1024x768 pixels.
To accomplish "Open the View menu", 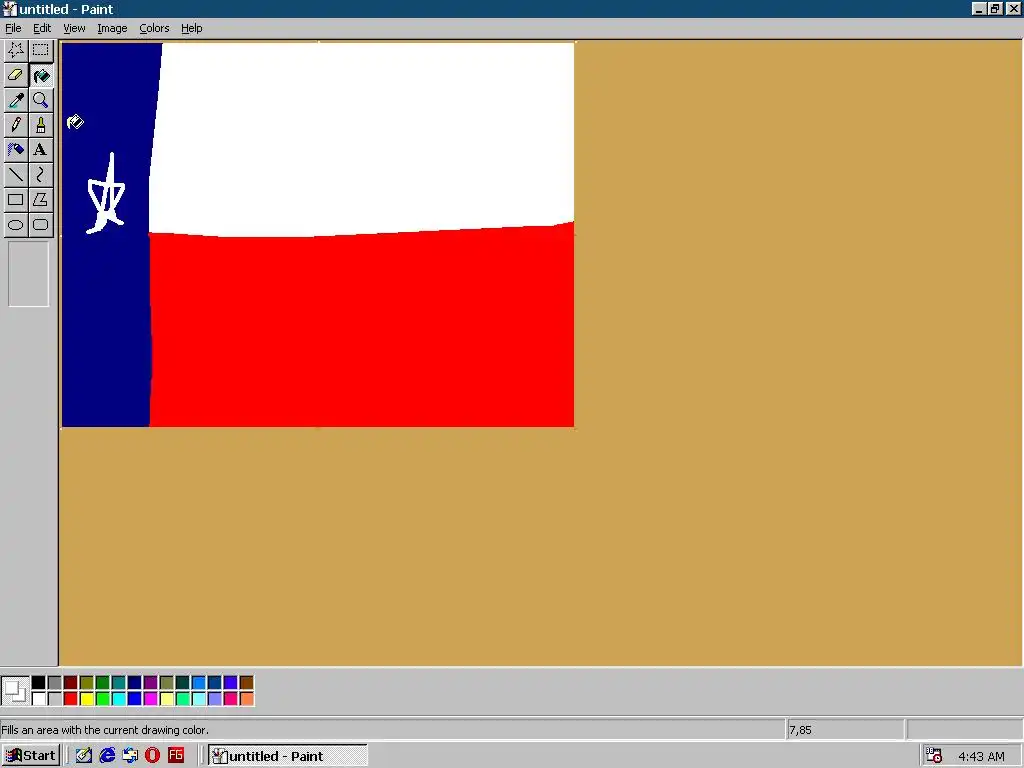I will click(x=74, y=28).
